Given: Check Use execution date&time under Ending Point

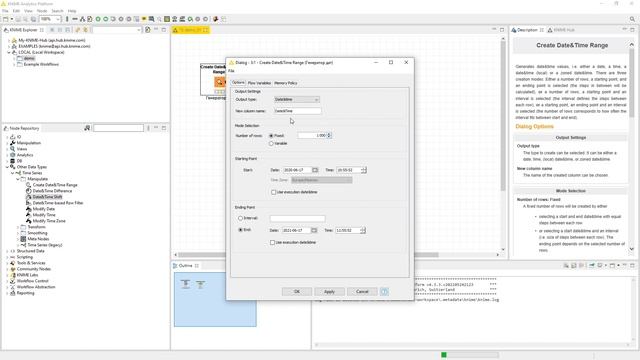Looking at the screenshot, I should [x=272, y=242].
